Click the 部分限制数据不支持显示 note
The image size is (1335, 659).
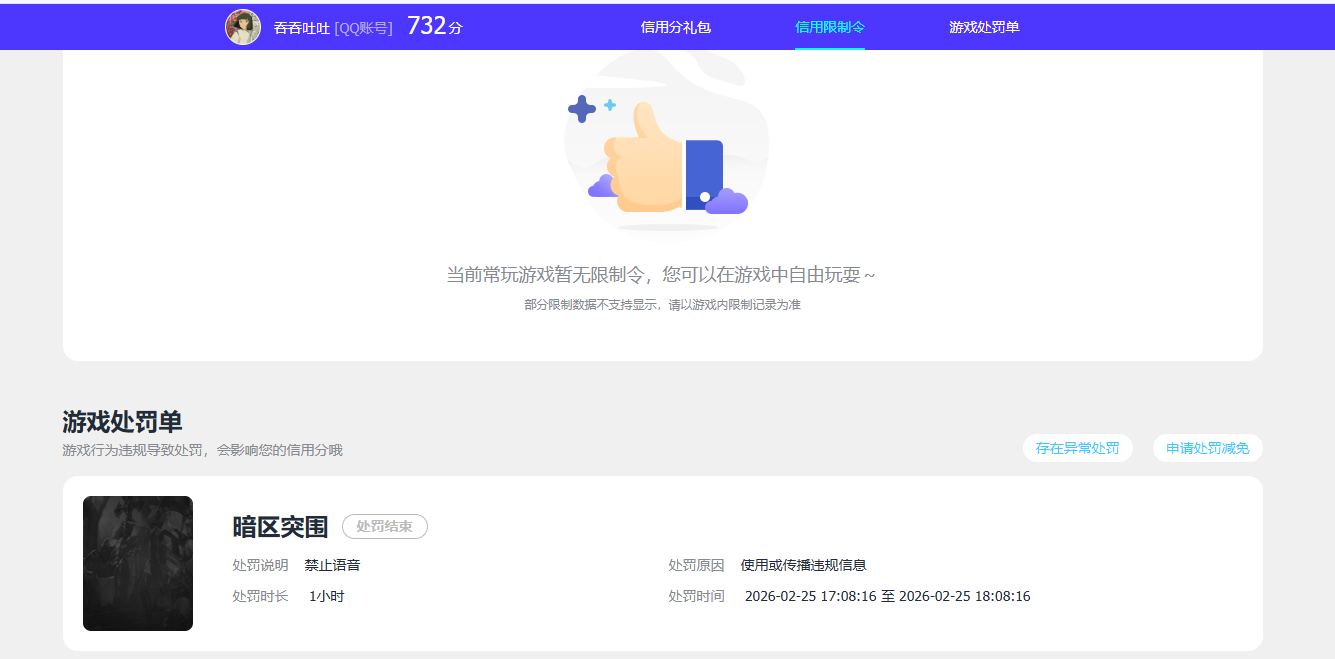[662, 305]
